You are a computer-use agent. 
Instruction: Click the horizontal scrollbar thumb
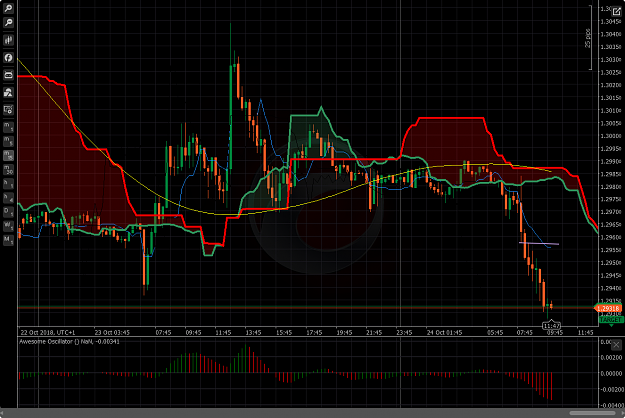point(593,413)
